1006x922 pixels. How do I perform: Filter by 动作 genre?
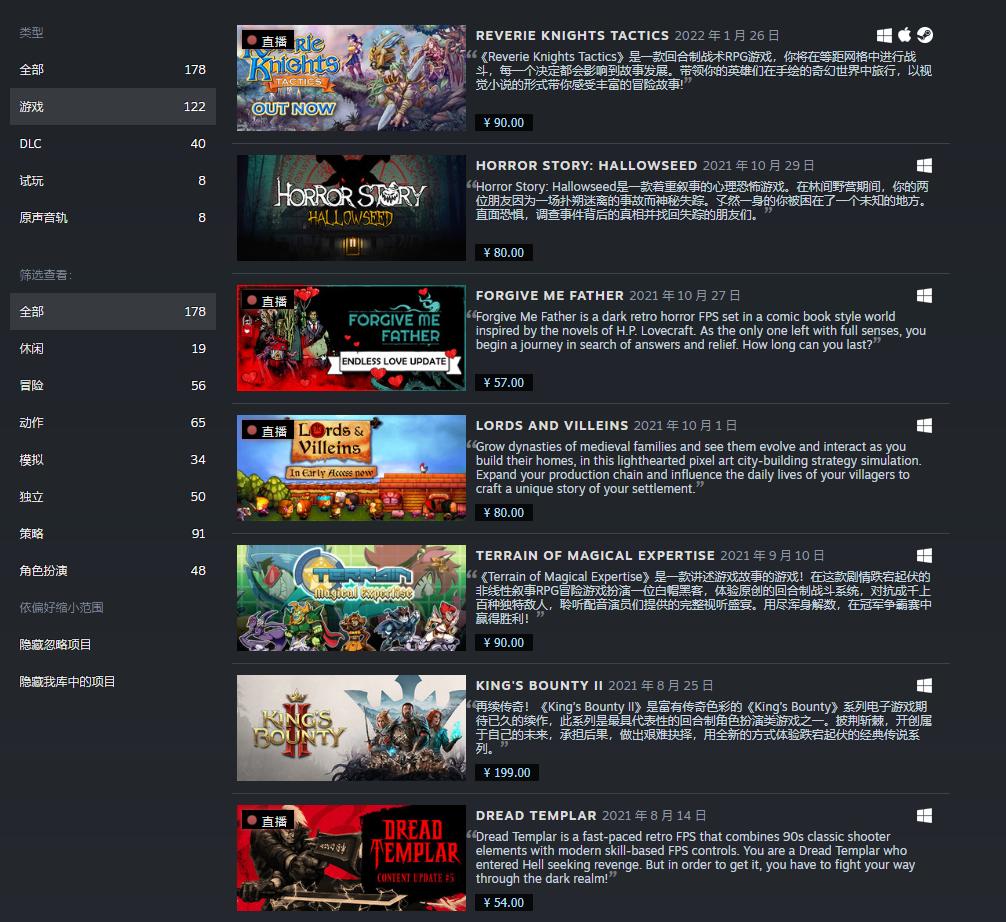tap(113, 423)
